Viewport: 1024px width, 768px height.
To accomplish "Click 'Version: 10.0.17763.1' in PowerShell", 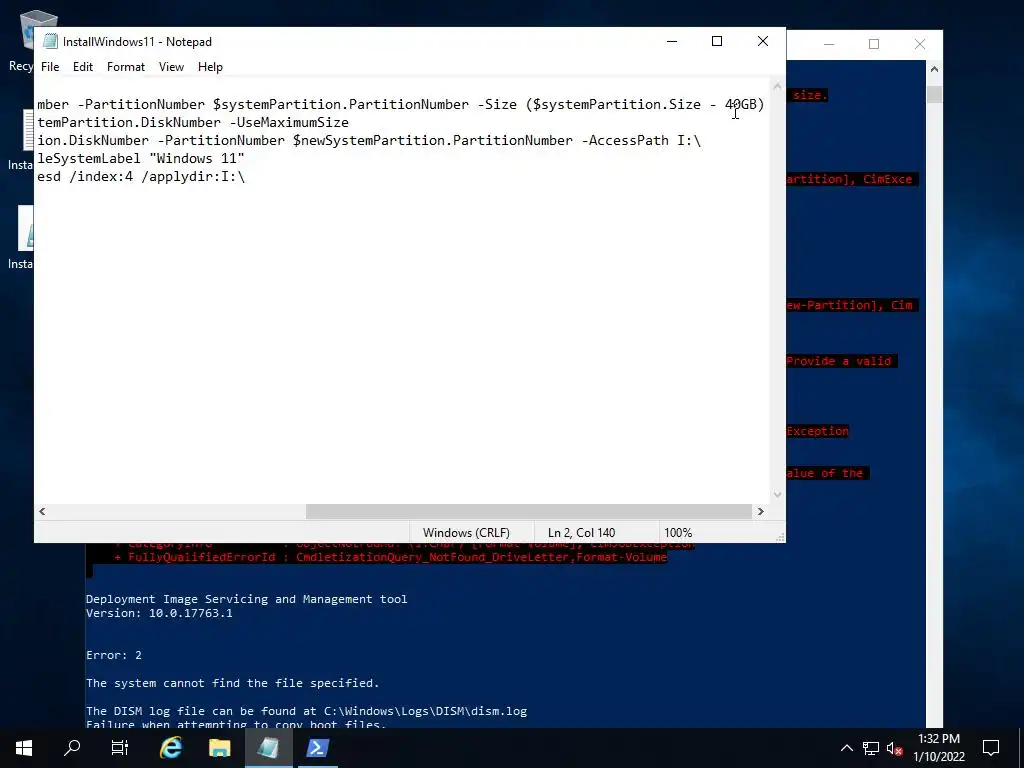I will tap(159, 613).
